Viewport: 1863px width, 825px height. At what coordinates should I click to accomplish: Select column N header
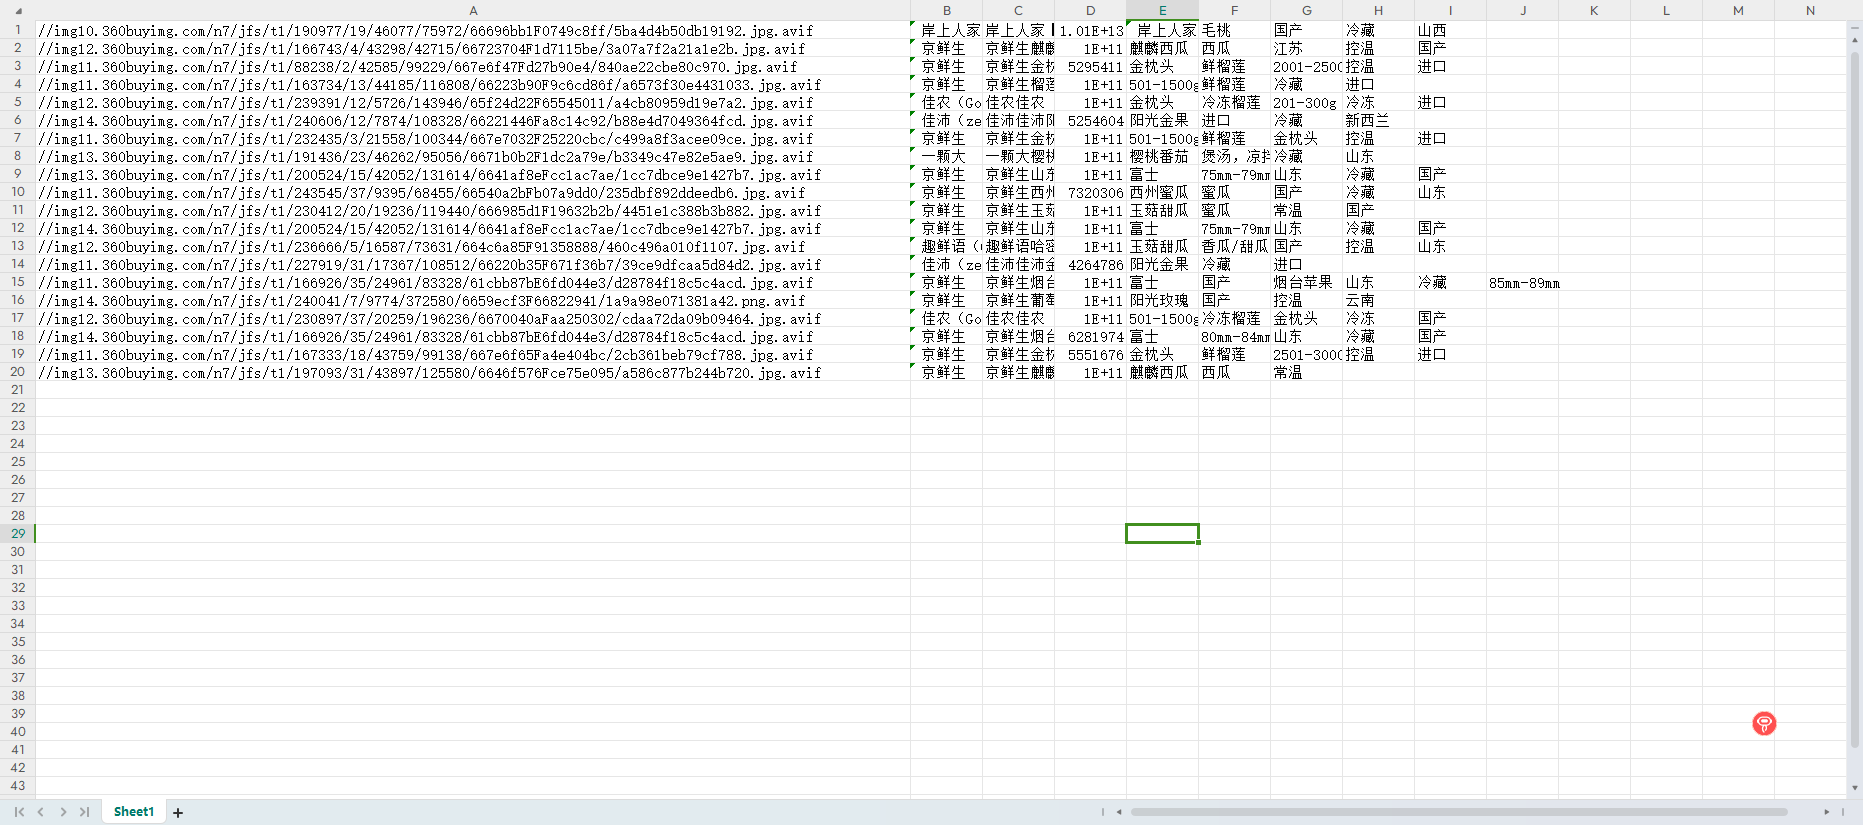coord(1810,10)
